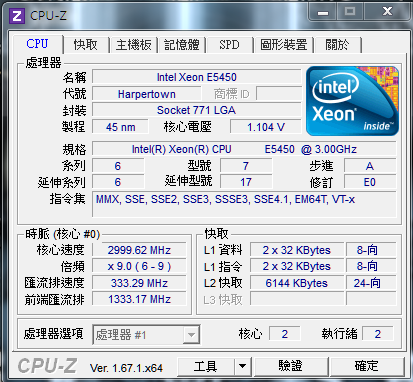Click the empty L3 快取 size field
This screenshot has height=382, width=413.
pyautogui.click(x=297, y=299)
